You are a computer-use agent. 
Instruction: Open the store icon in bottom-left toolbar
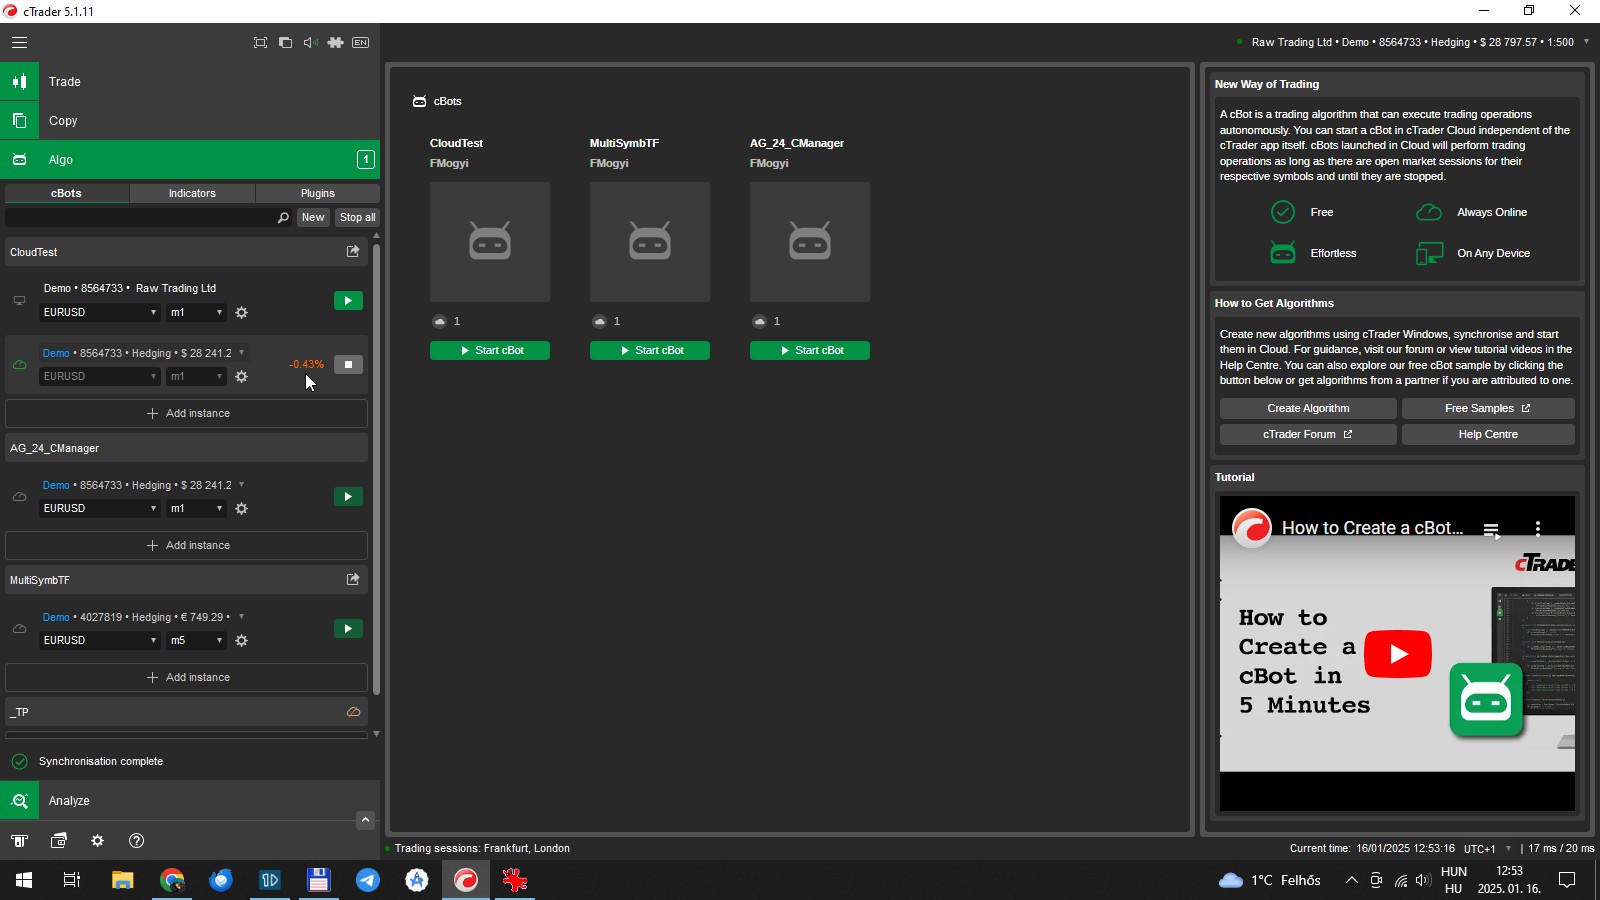pyautogui.click(x=19, y=841)
